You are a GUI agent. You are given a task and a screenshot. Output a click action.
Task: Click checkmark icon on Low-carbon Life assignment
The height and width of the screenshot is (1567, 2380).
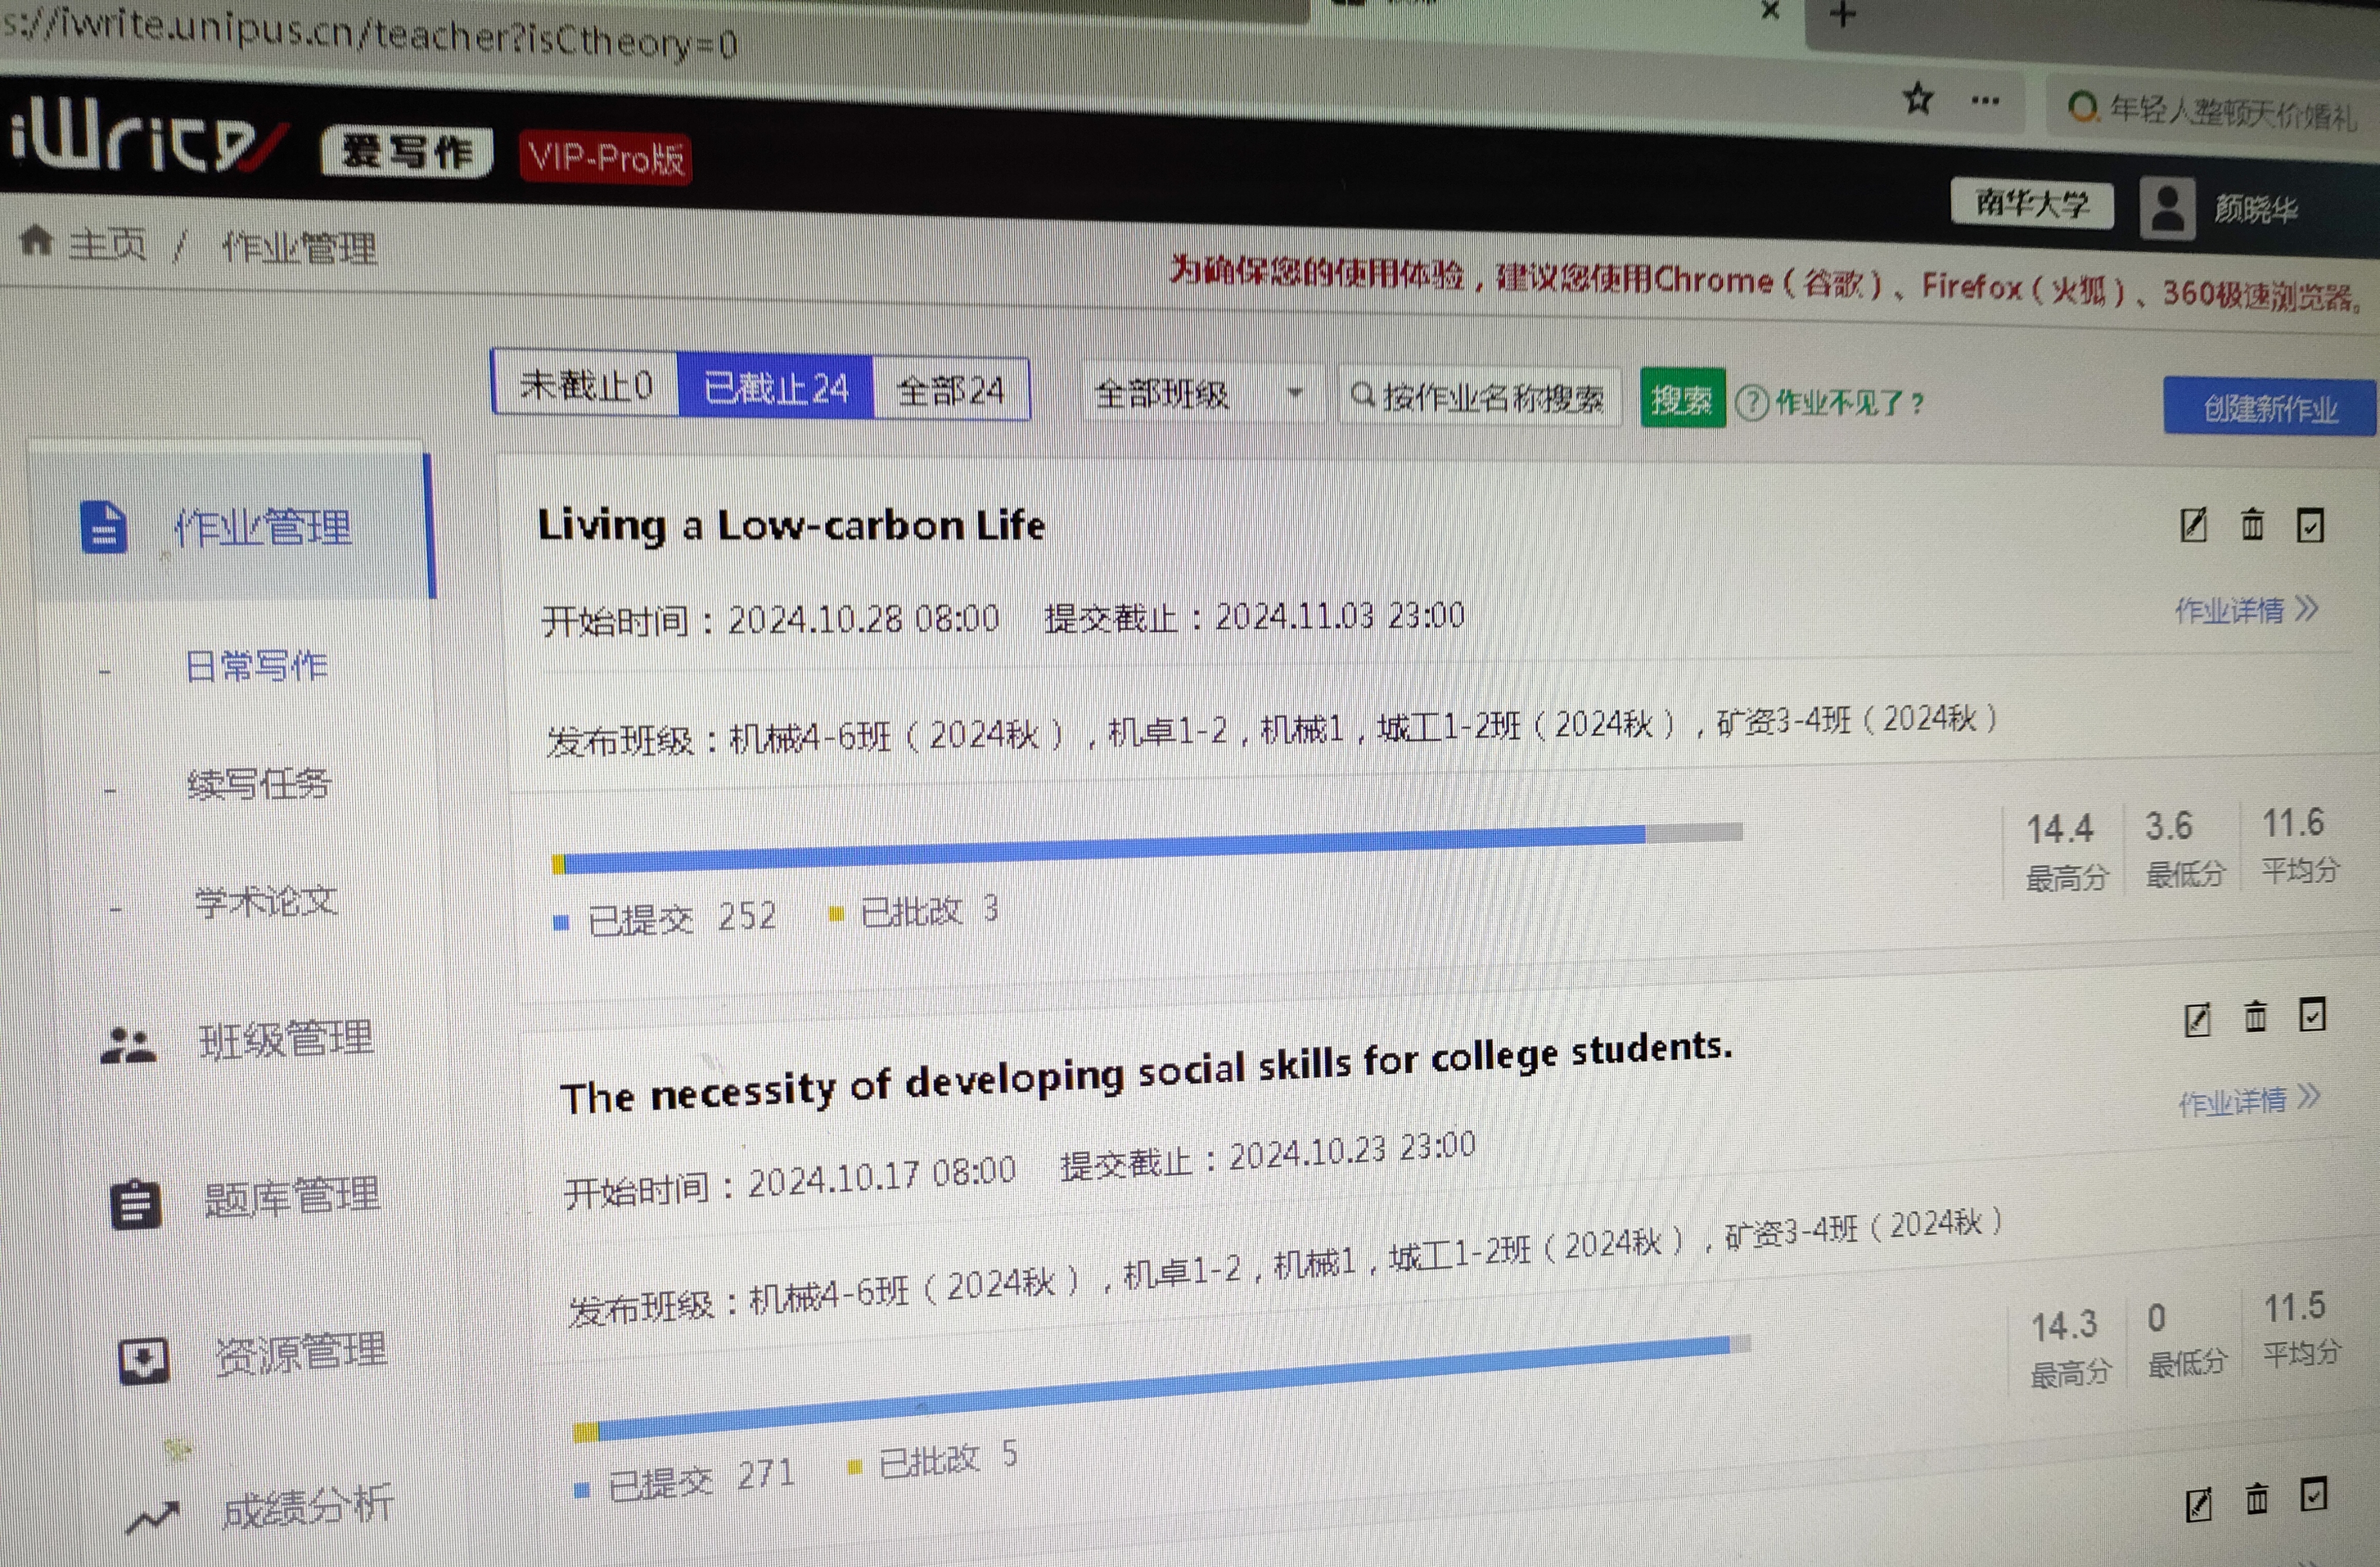[2309, 525]
